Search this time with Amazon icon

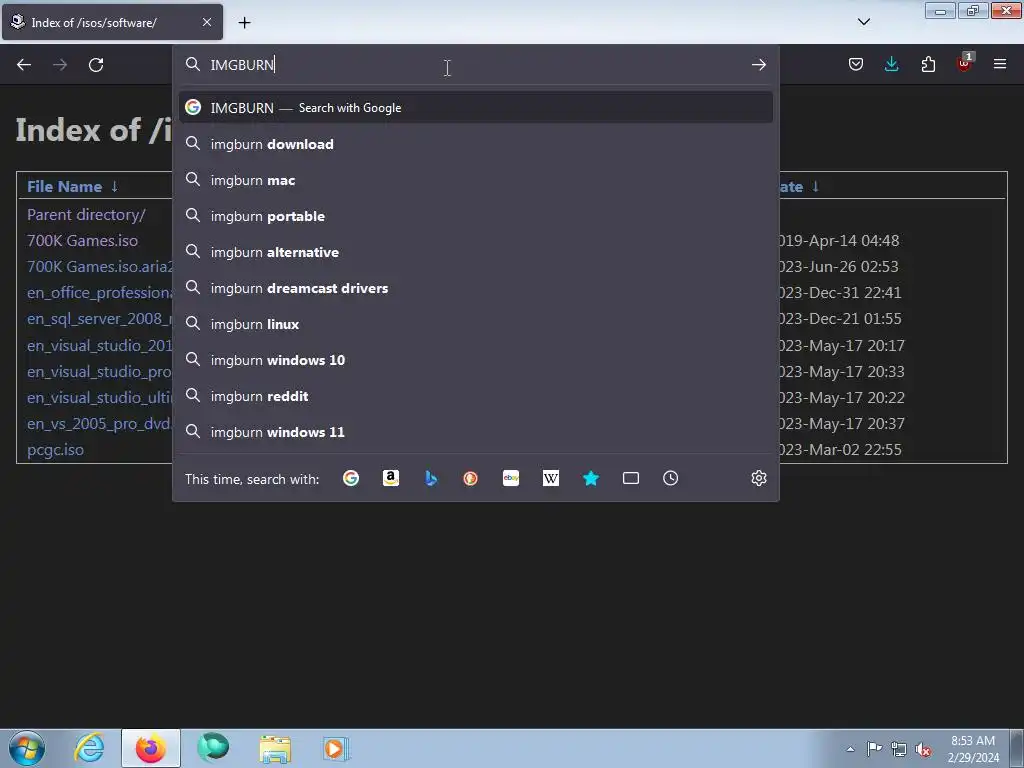tap(391, 479)
